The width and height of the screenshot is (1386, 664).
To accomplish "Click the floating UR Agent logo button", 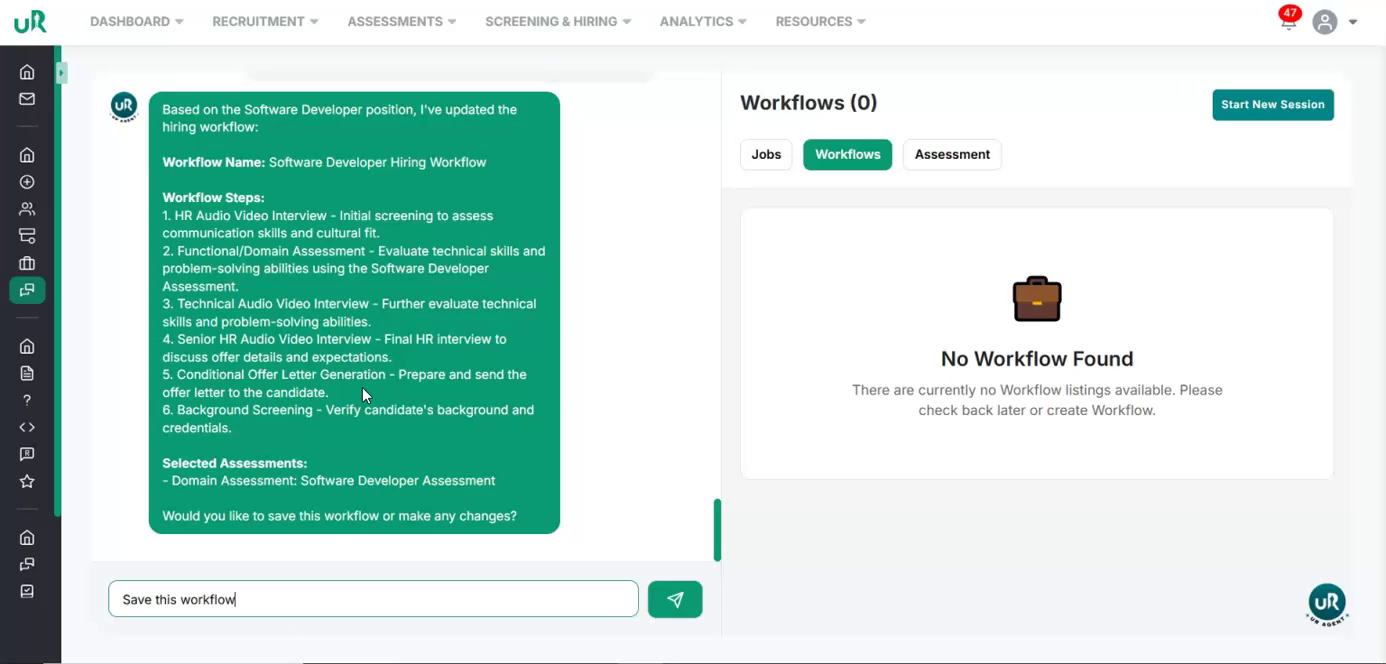I will [x=1327, y=603].
